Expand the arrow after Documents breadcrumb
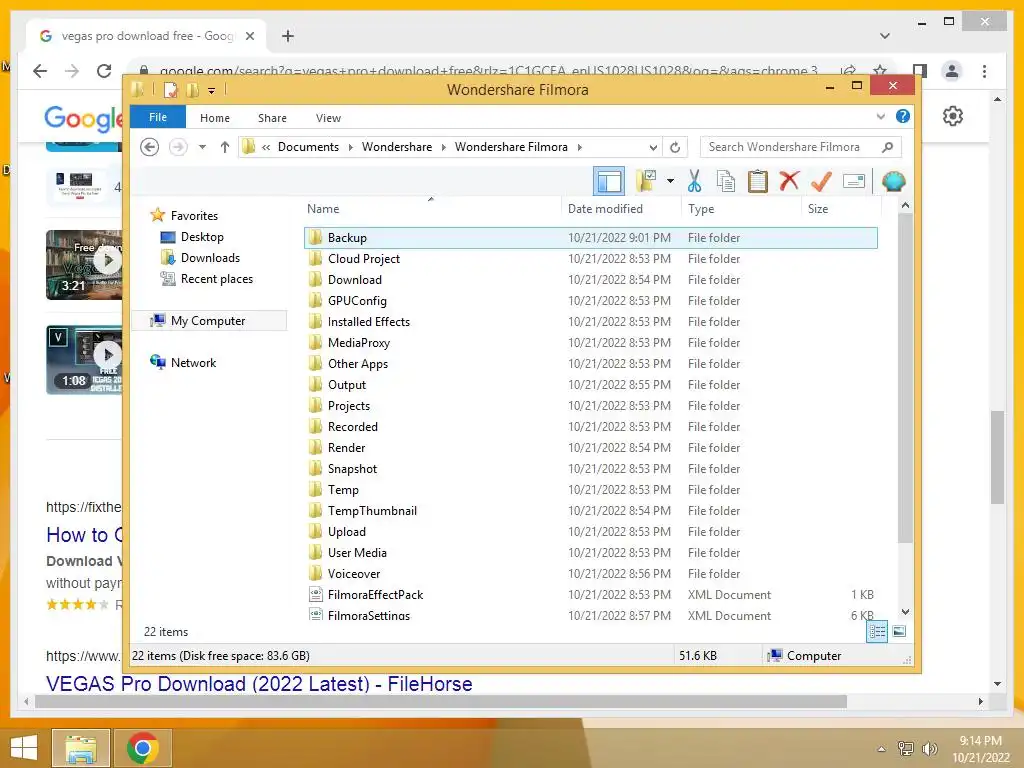 350,147
